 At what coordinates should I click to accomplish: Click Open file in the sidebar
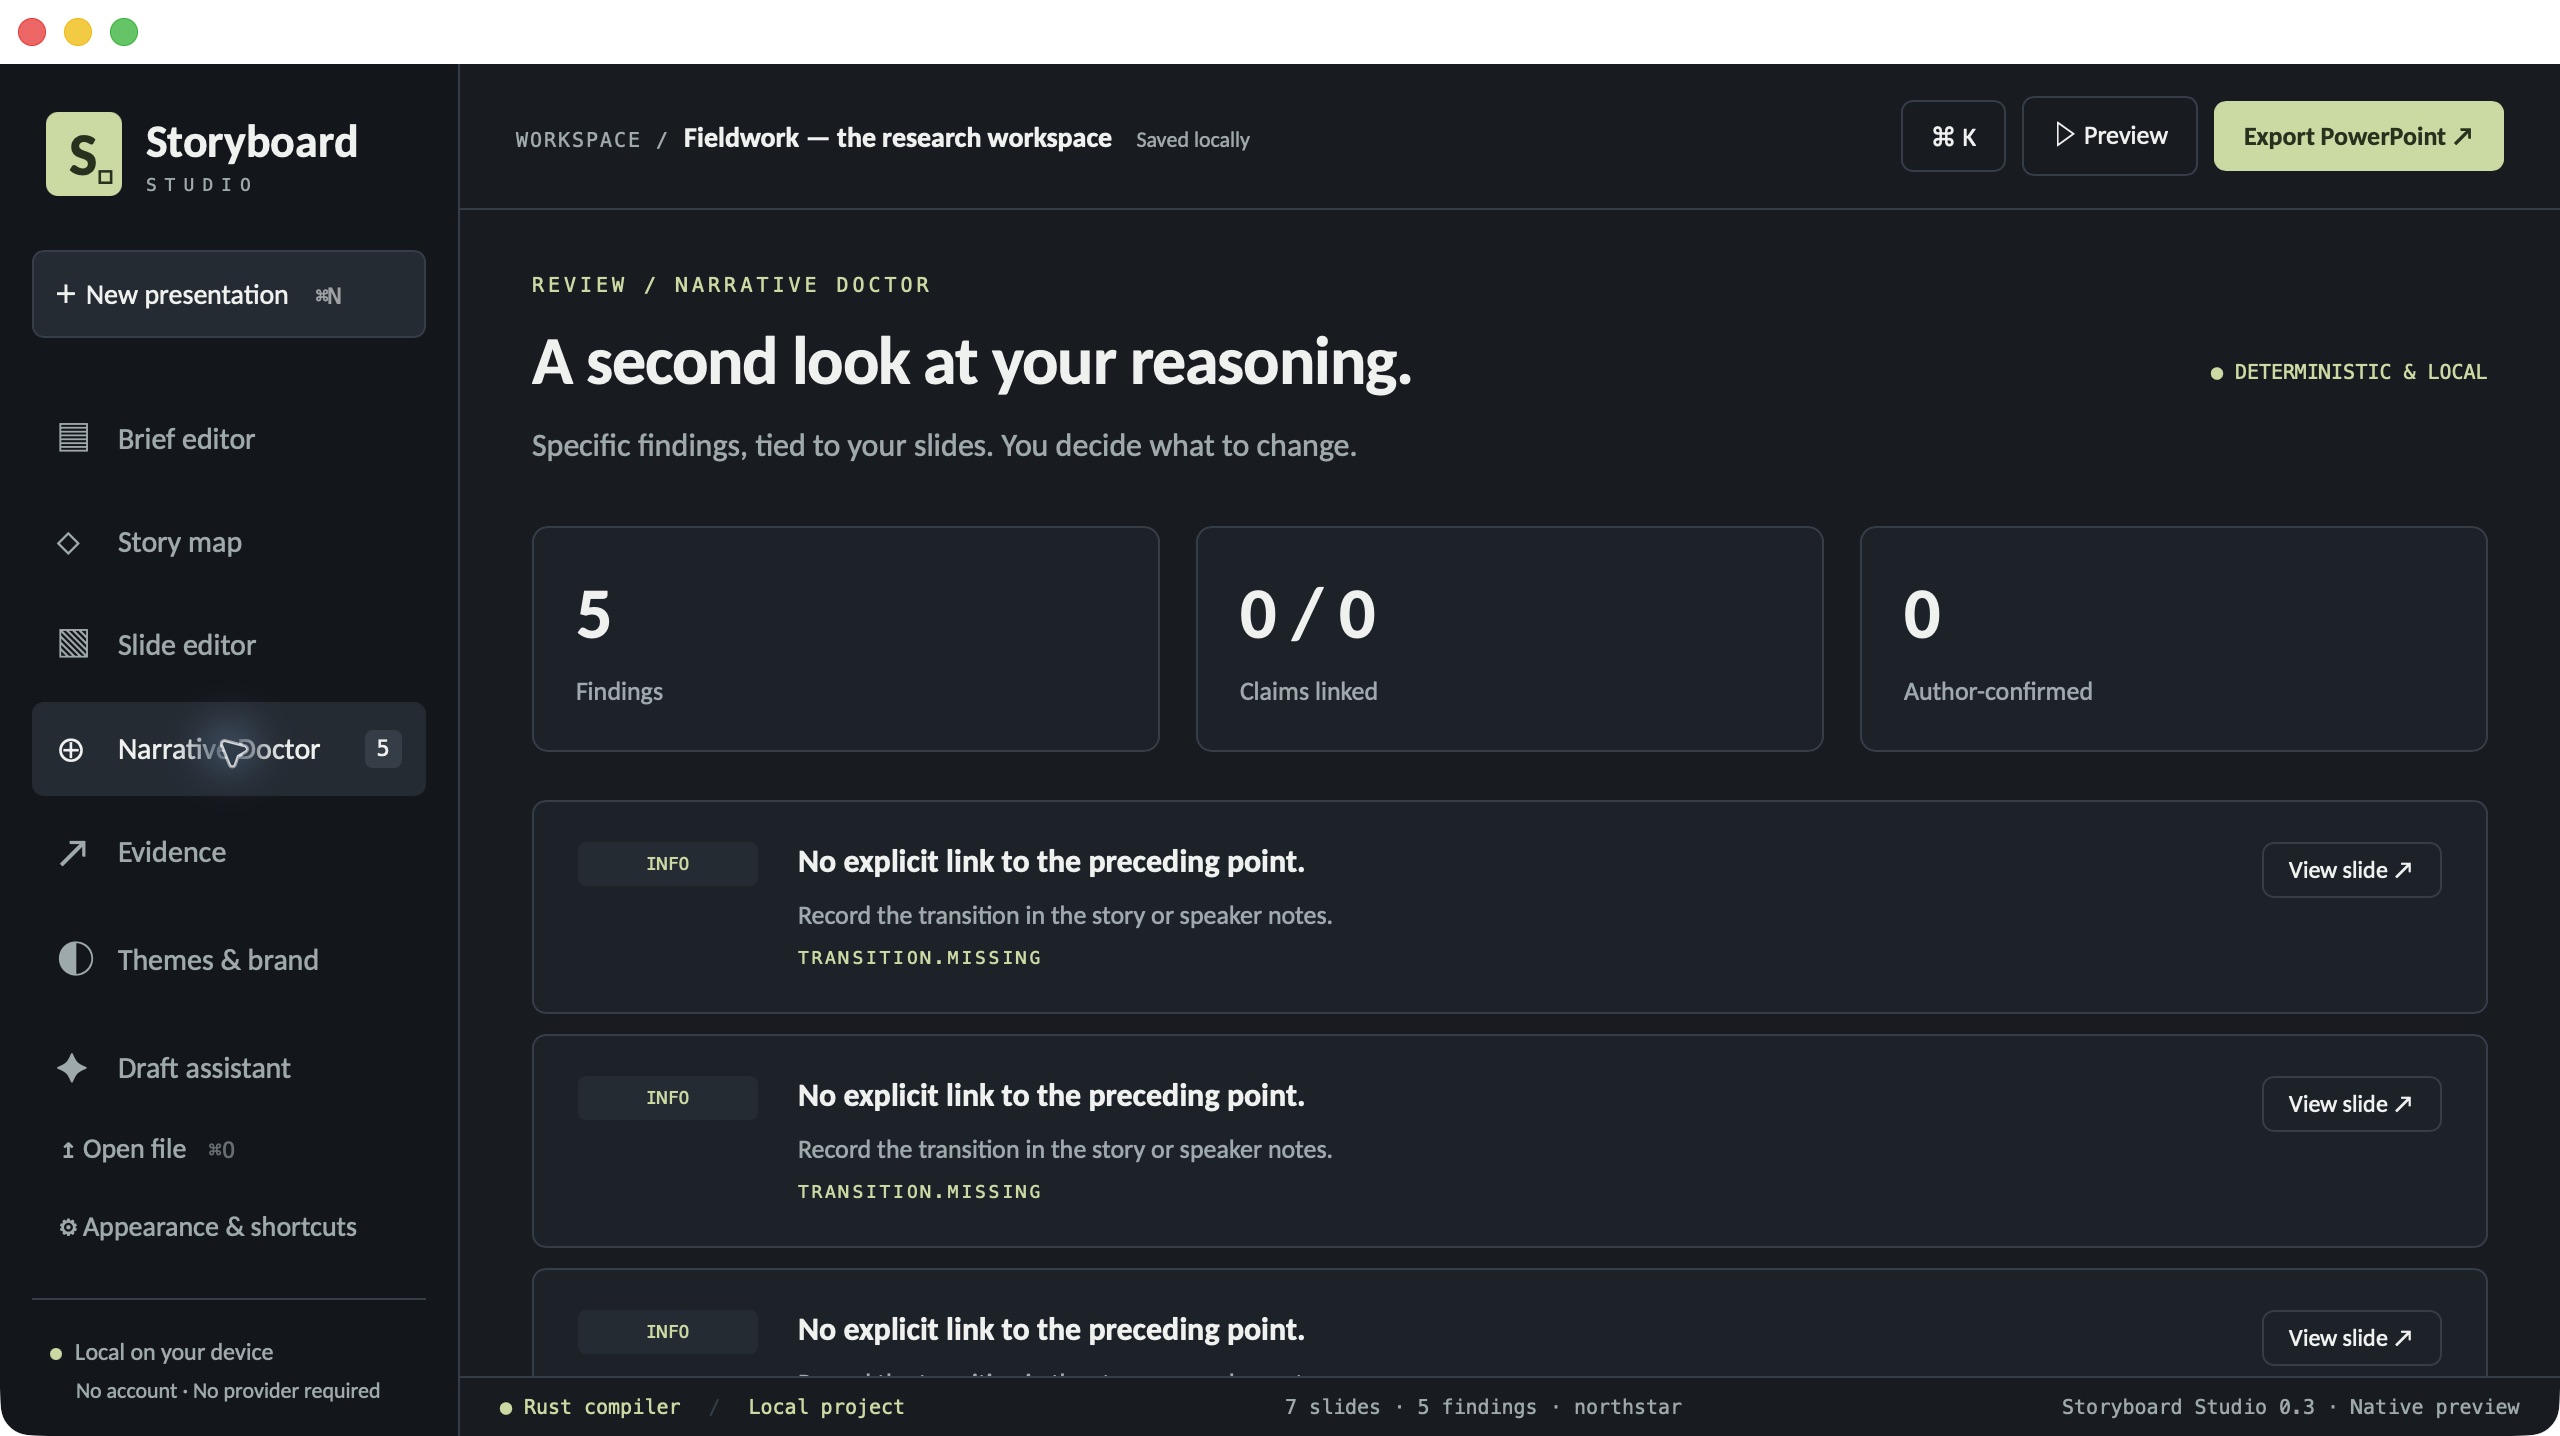pos(148,1149)
